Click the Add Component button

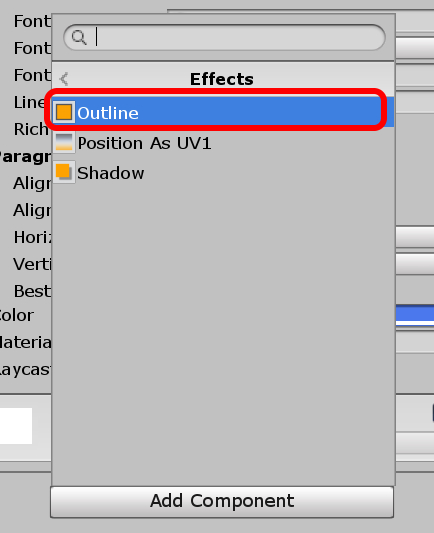[x=222, y=502]
